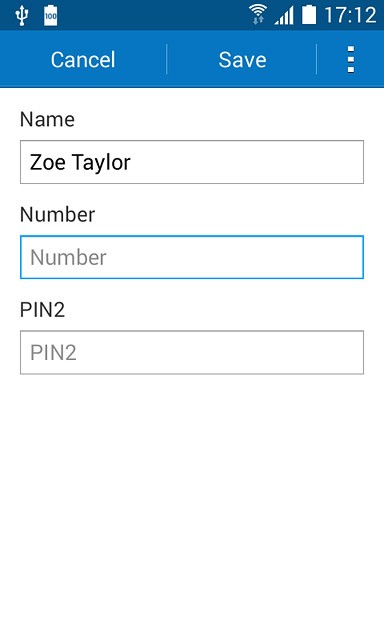Tap the USB connection status icon
The image size is (384, 640).
[x=21, y=16]
